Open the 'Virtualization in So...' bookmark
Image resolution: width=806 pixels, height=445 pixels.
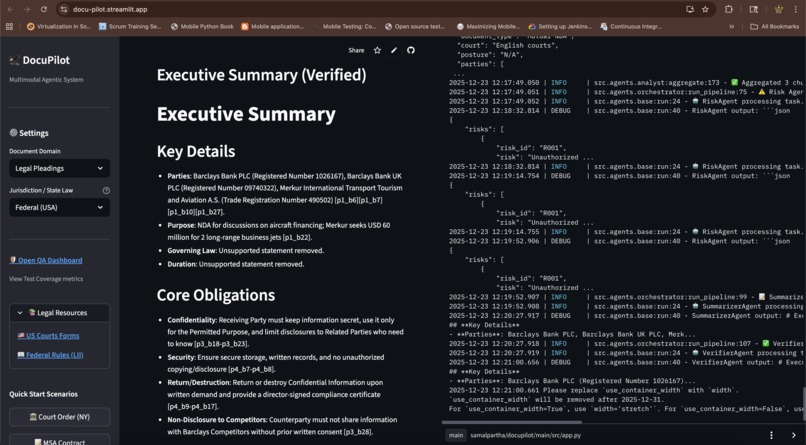(x=59, y=26)
